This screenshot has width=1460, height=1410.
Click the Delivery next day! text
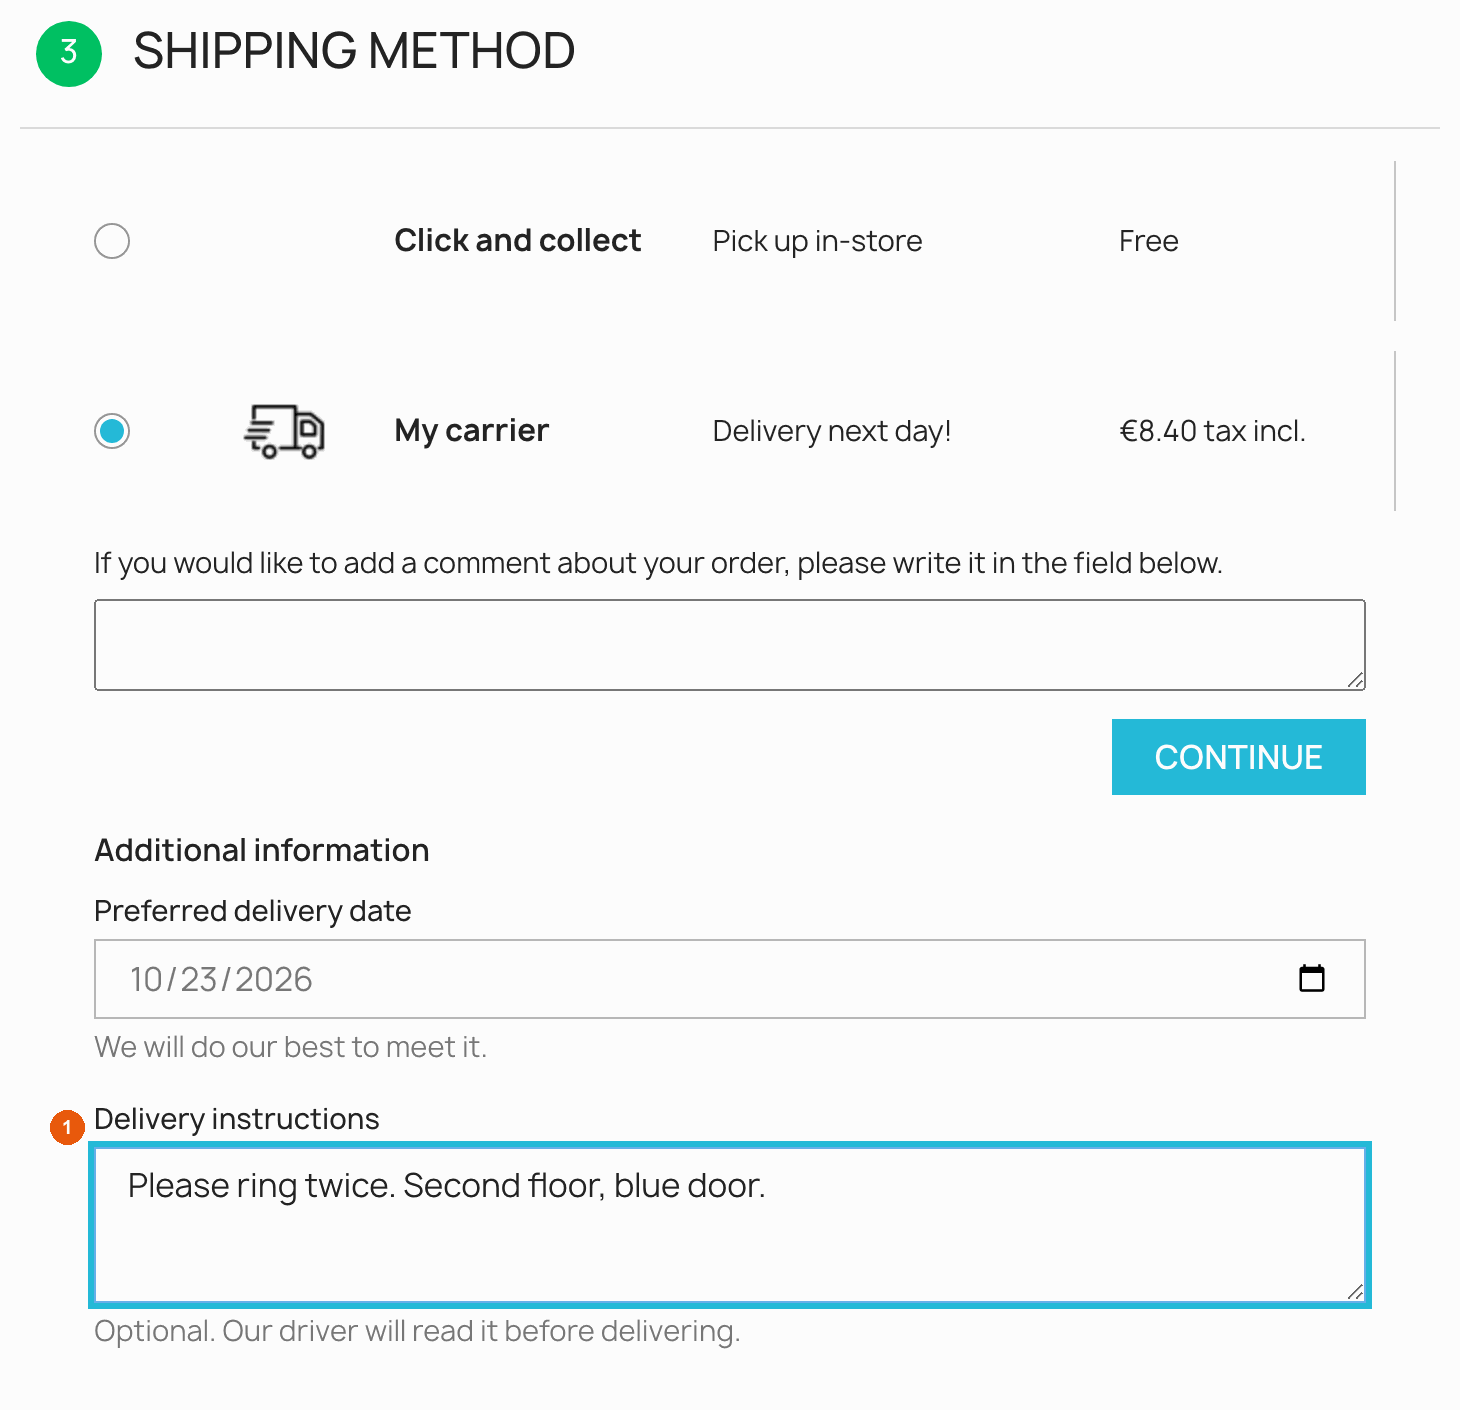tap(832, 431)
